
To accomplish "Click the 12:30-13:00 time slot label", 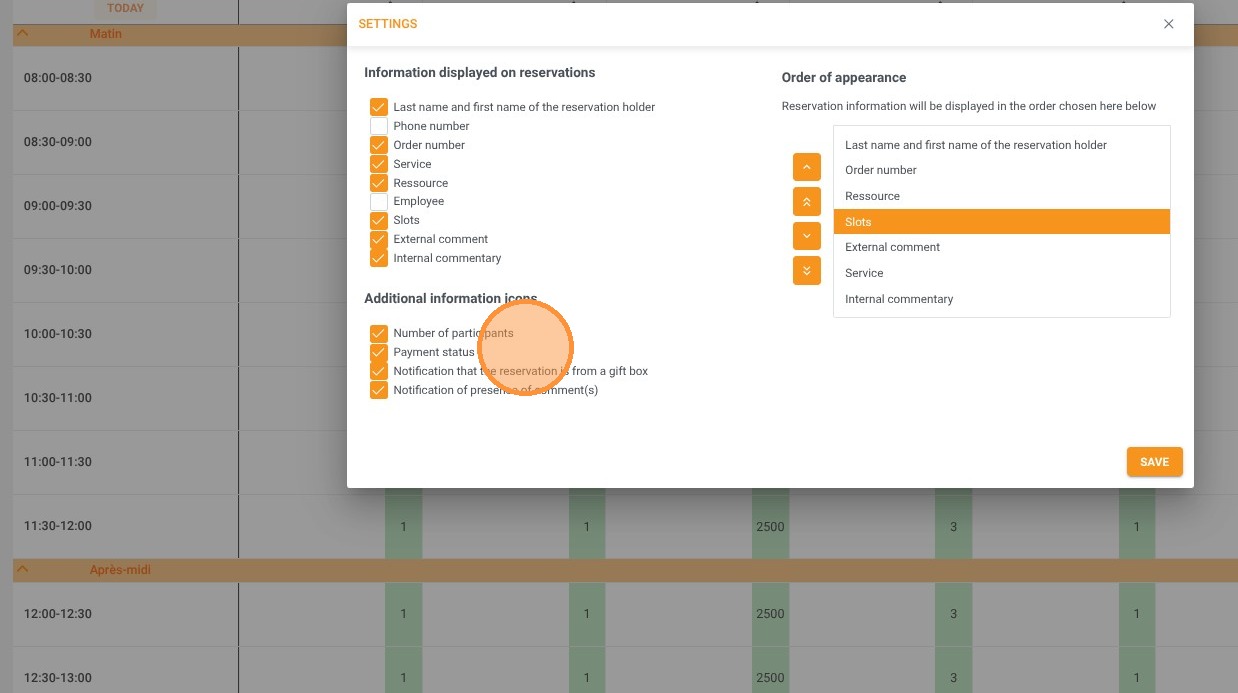I will [58, 678].
